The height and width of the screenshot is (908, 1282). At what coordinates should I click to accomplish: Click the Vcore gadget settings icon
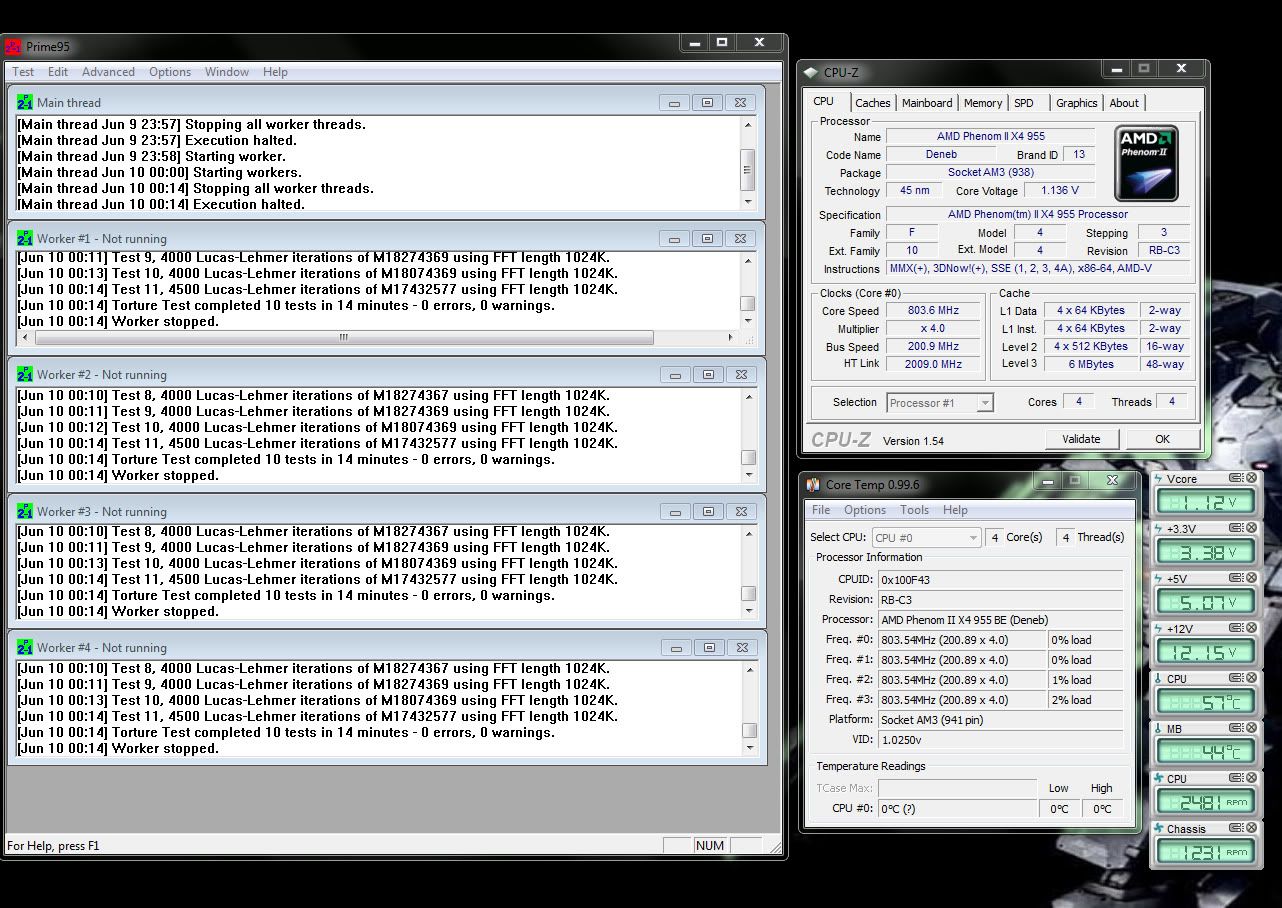click(1236, 478)
